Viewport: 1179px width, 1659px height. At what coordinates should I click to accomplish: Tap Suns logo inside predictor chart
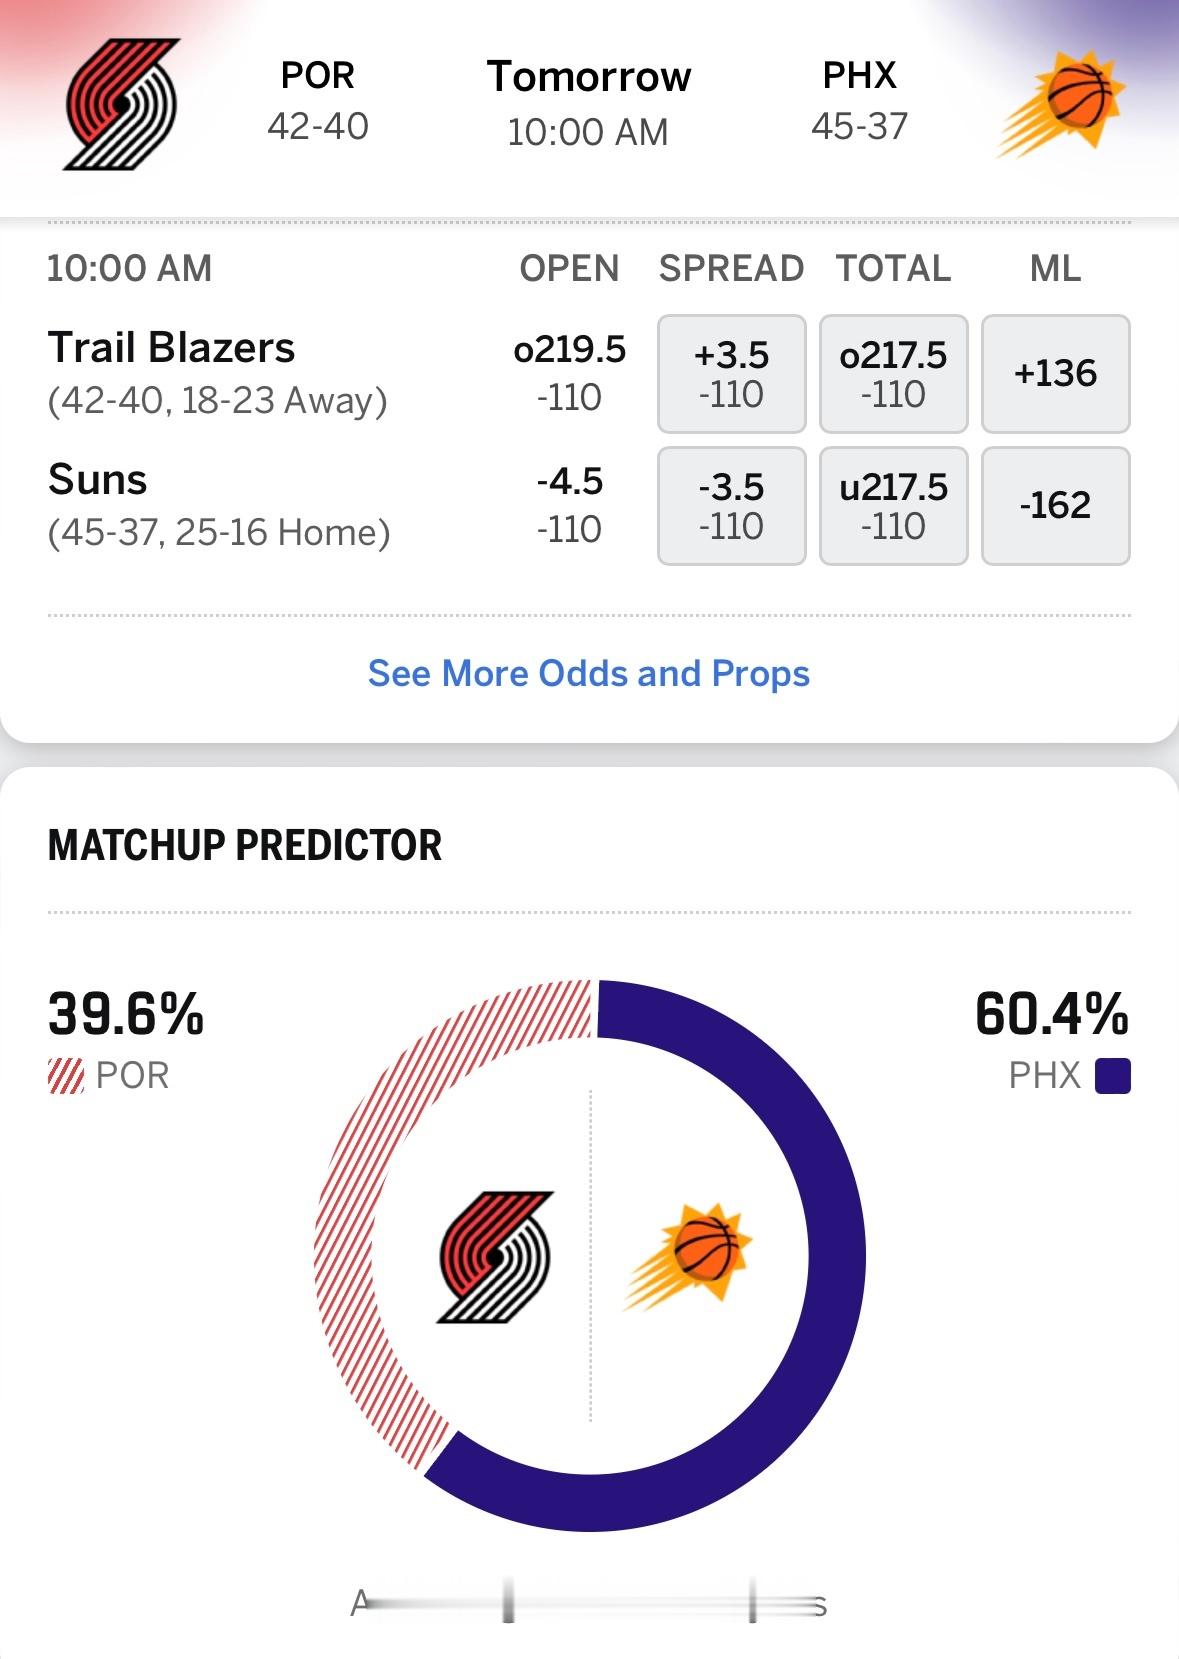pos(687,1257)
